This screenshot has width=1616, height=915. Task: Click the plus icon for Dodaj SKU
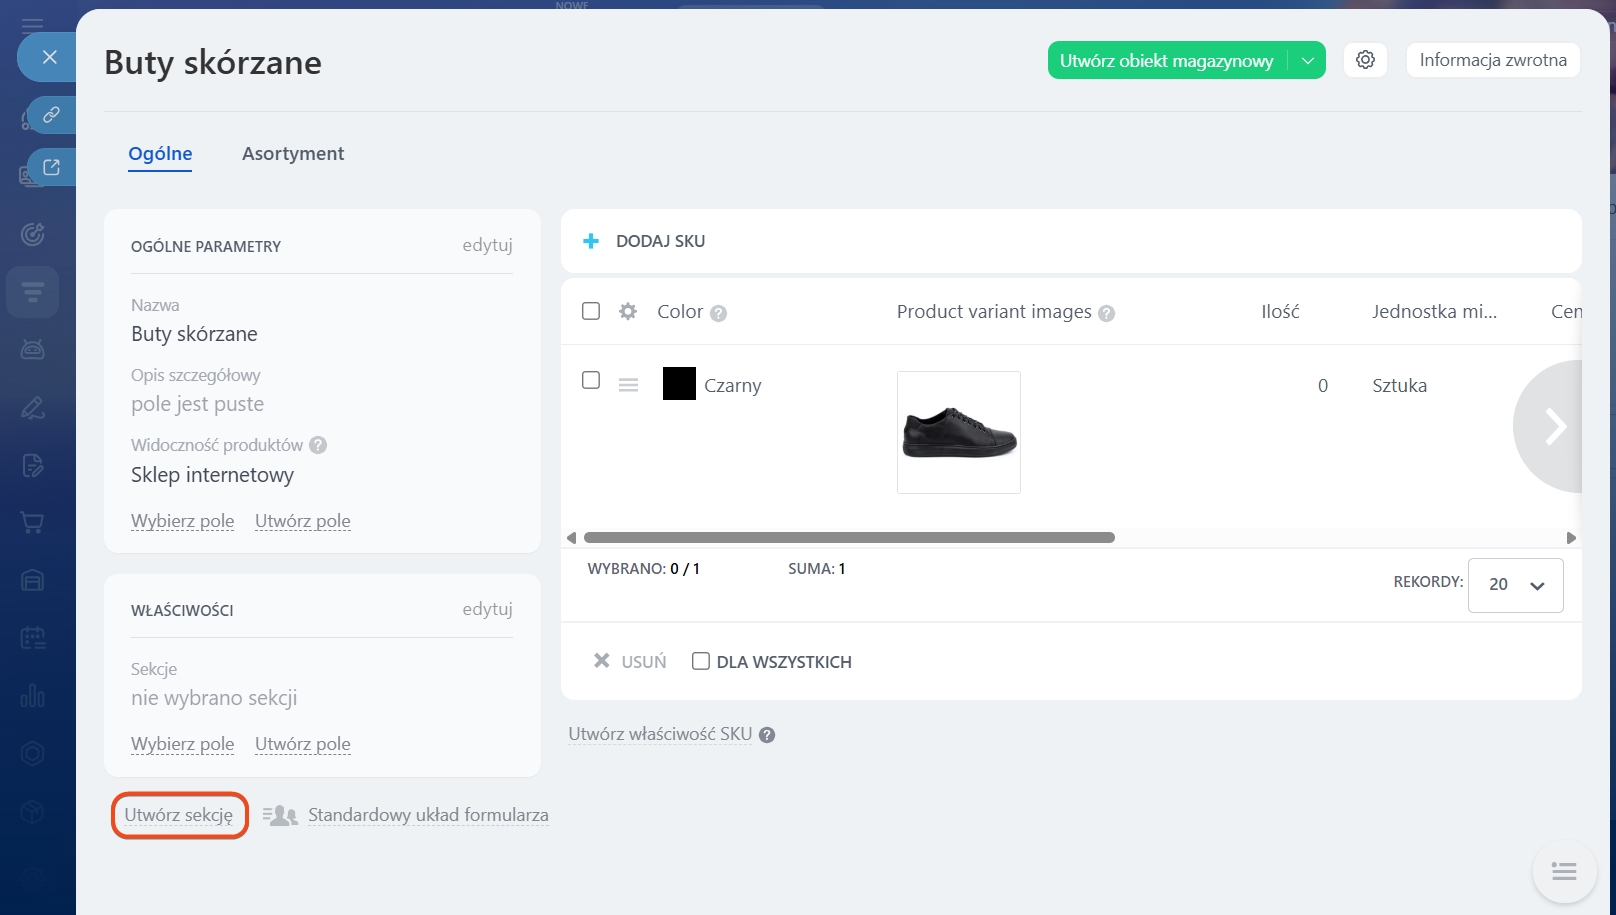click(591, 241)
